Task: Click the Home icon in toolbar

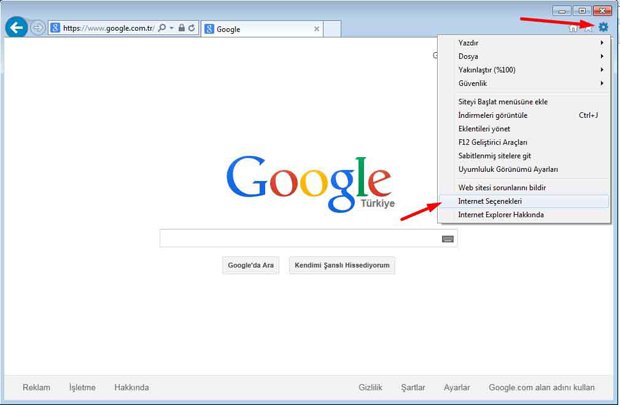Action: pos(573,27)
